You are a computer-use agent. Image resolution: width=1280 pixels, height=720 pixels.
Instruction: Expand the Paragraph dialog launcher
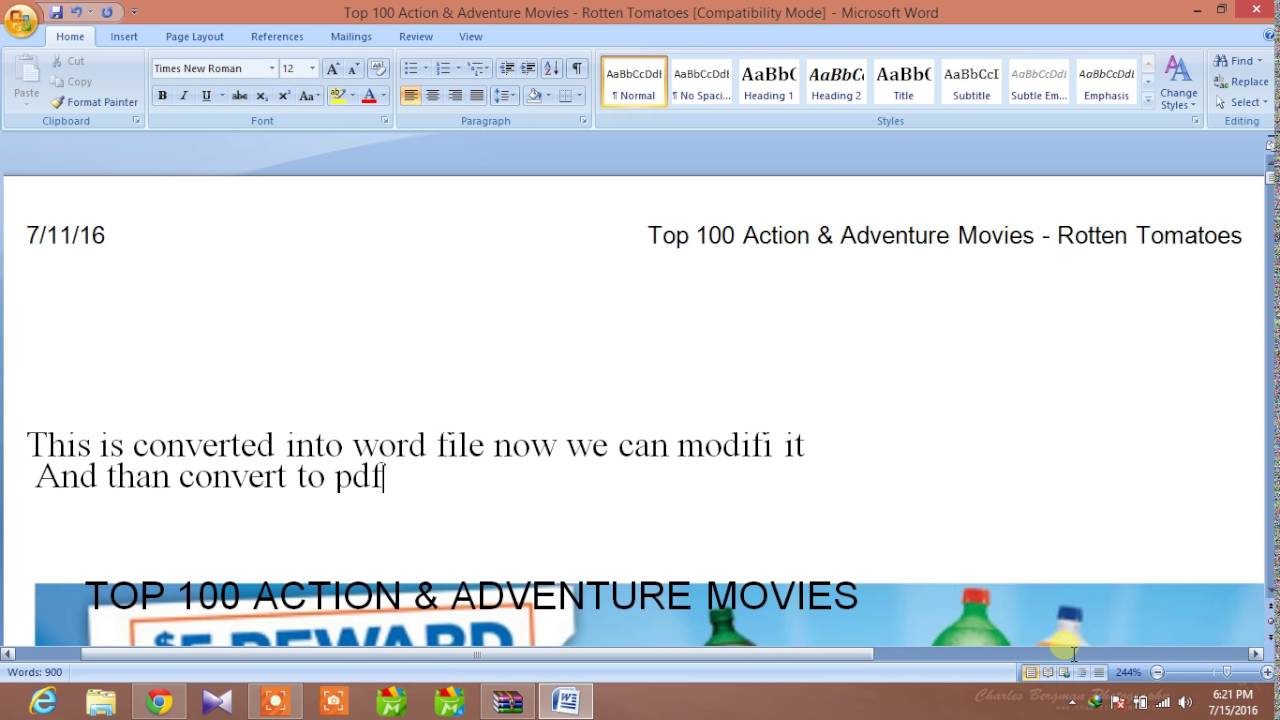(x=584, y=121)
